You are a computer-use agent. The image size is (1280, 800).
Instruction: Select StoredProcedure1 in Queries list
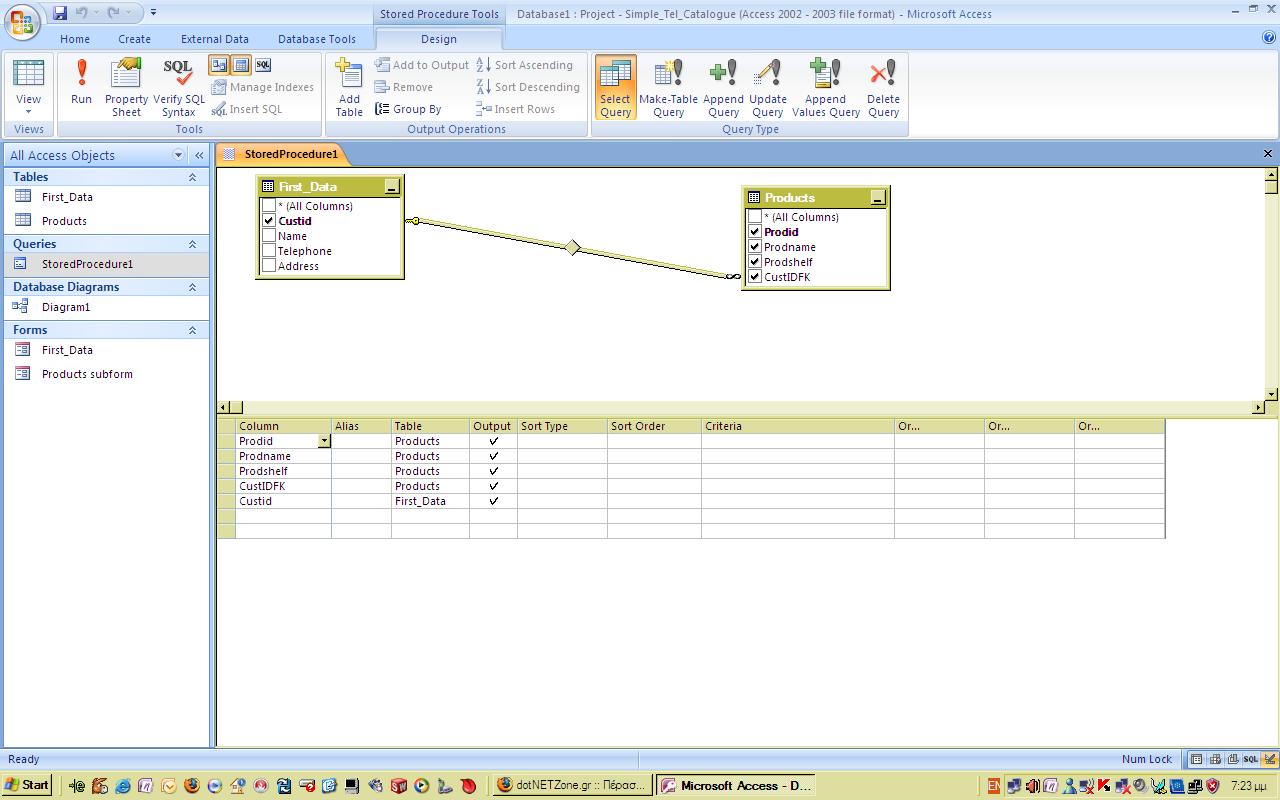point(87,264)
